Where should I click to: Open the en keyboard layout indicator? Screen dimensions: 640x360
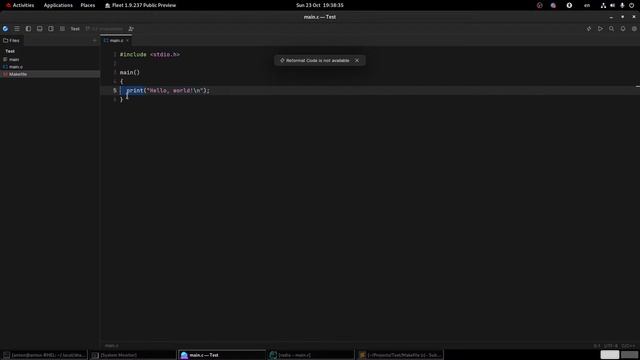pos(587,5)
